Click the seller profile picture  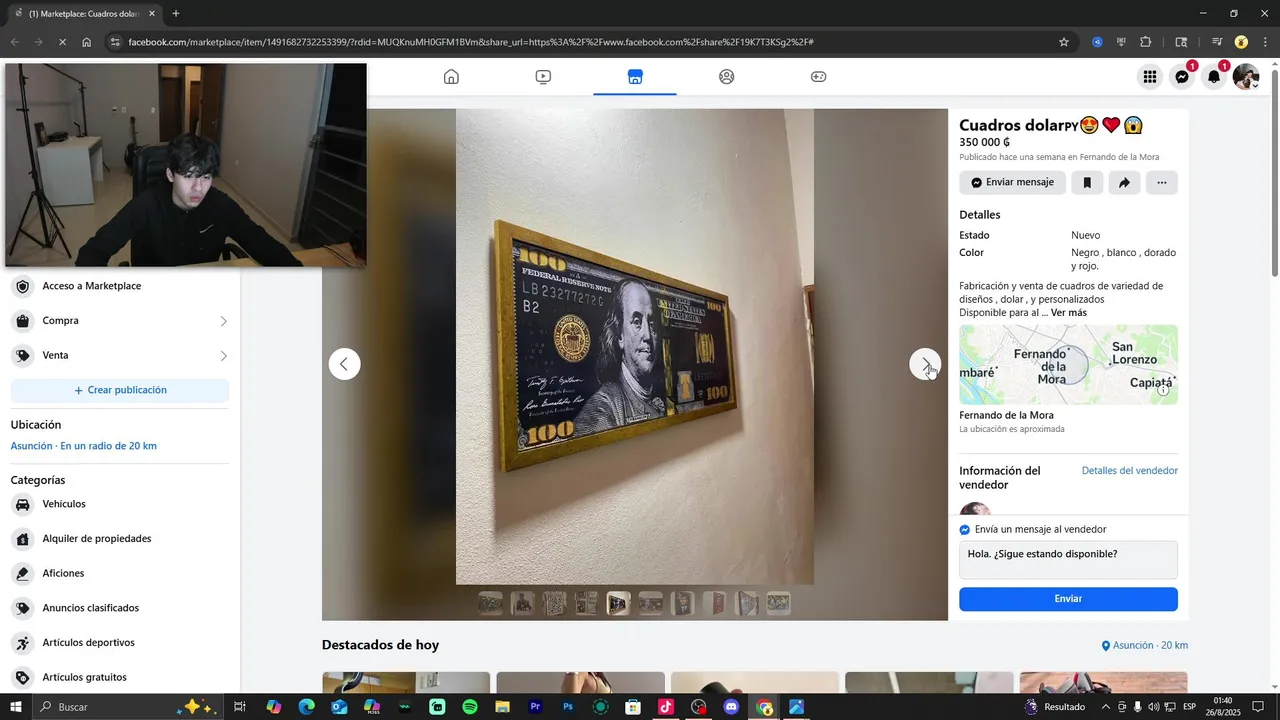[975, 508]
